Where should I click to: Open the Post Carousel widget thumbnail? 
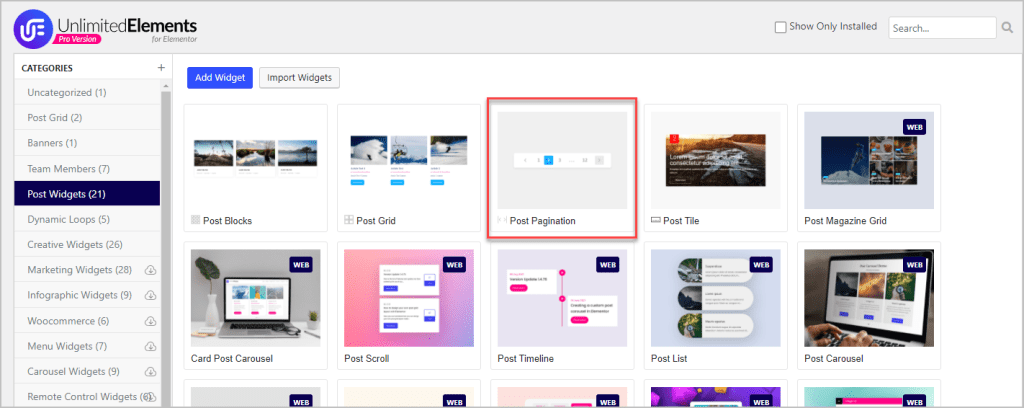point(869,298)
